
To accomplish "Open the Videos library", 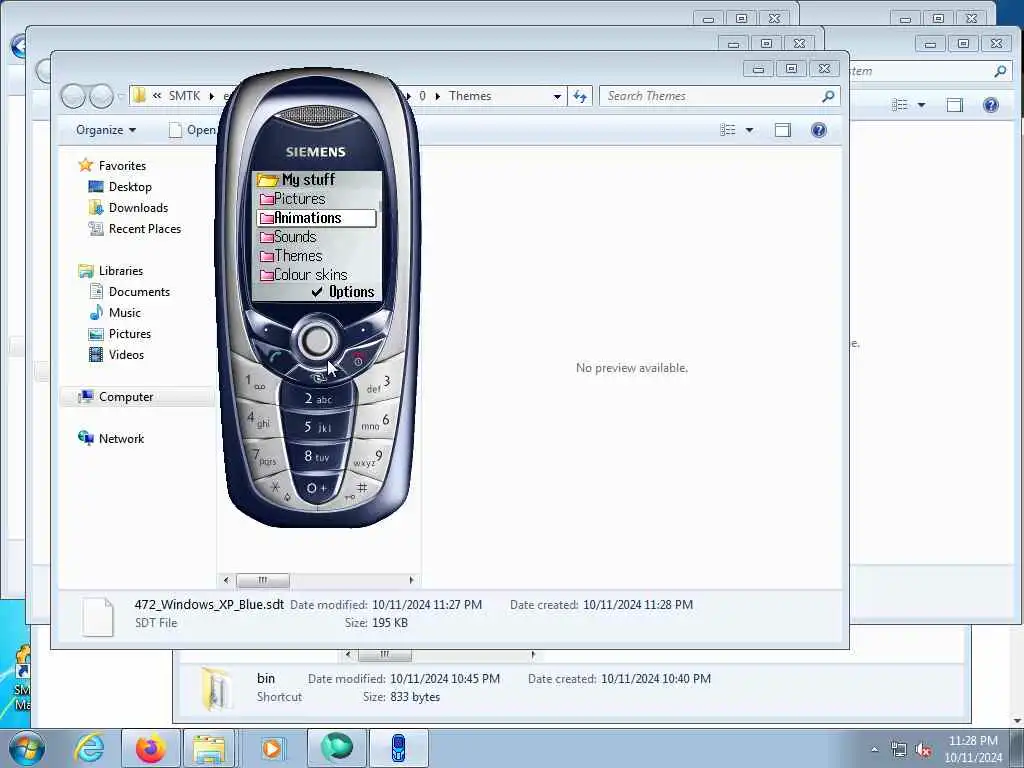I will pyautogui.click(x=126, y=355).
